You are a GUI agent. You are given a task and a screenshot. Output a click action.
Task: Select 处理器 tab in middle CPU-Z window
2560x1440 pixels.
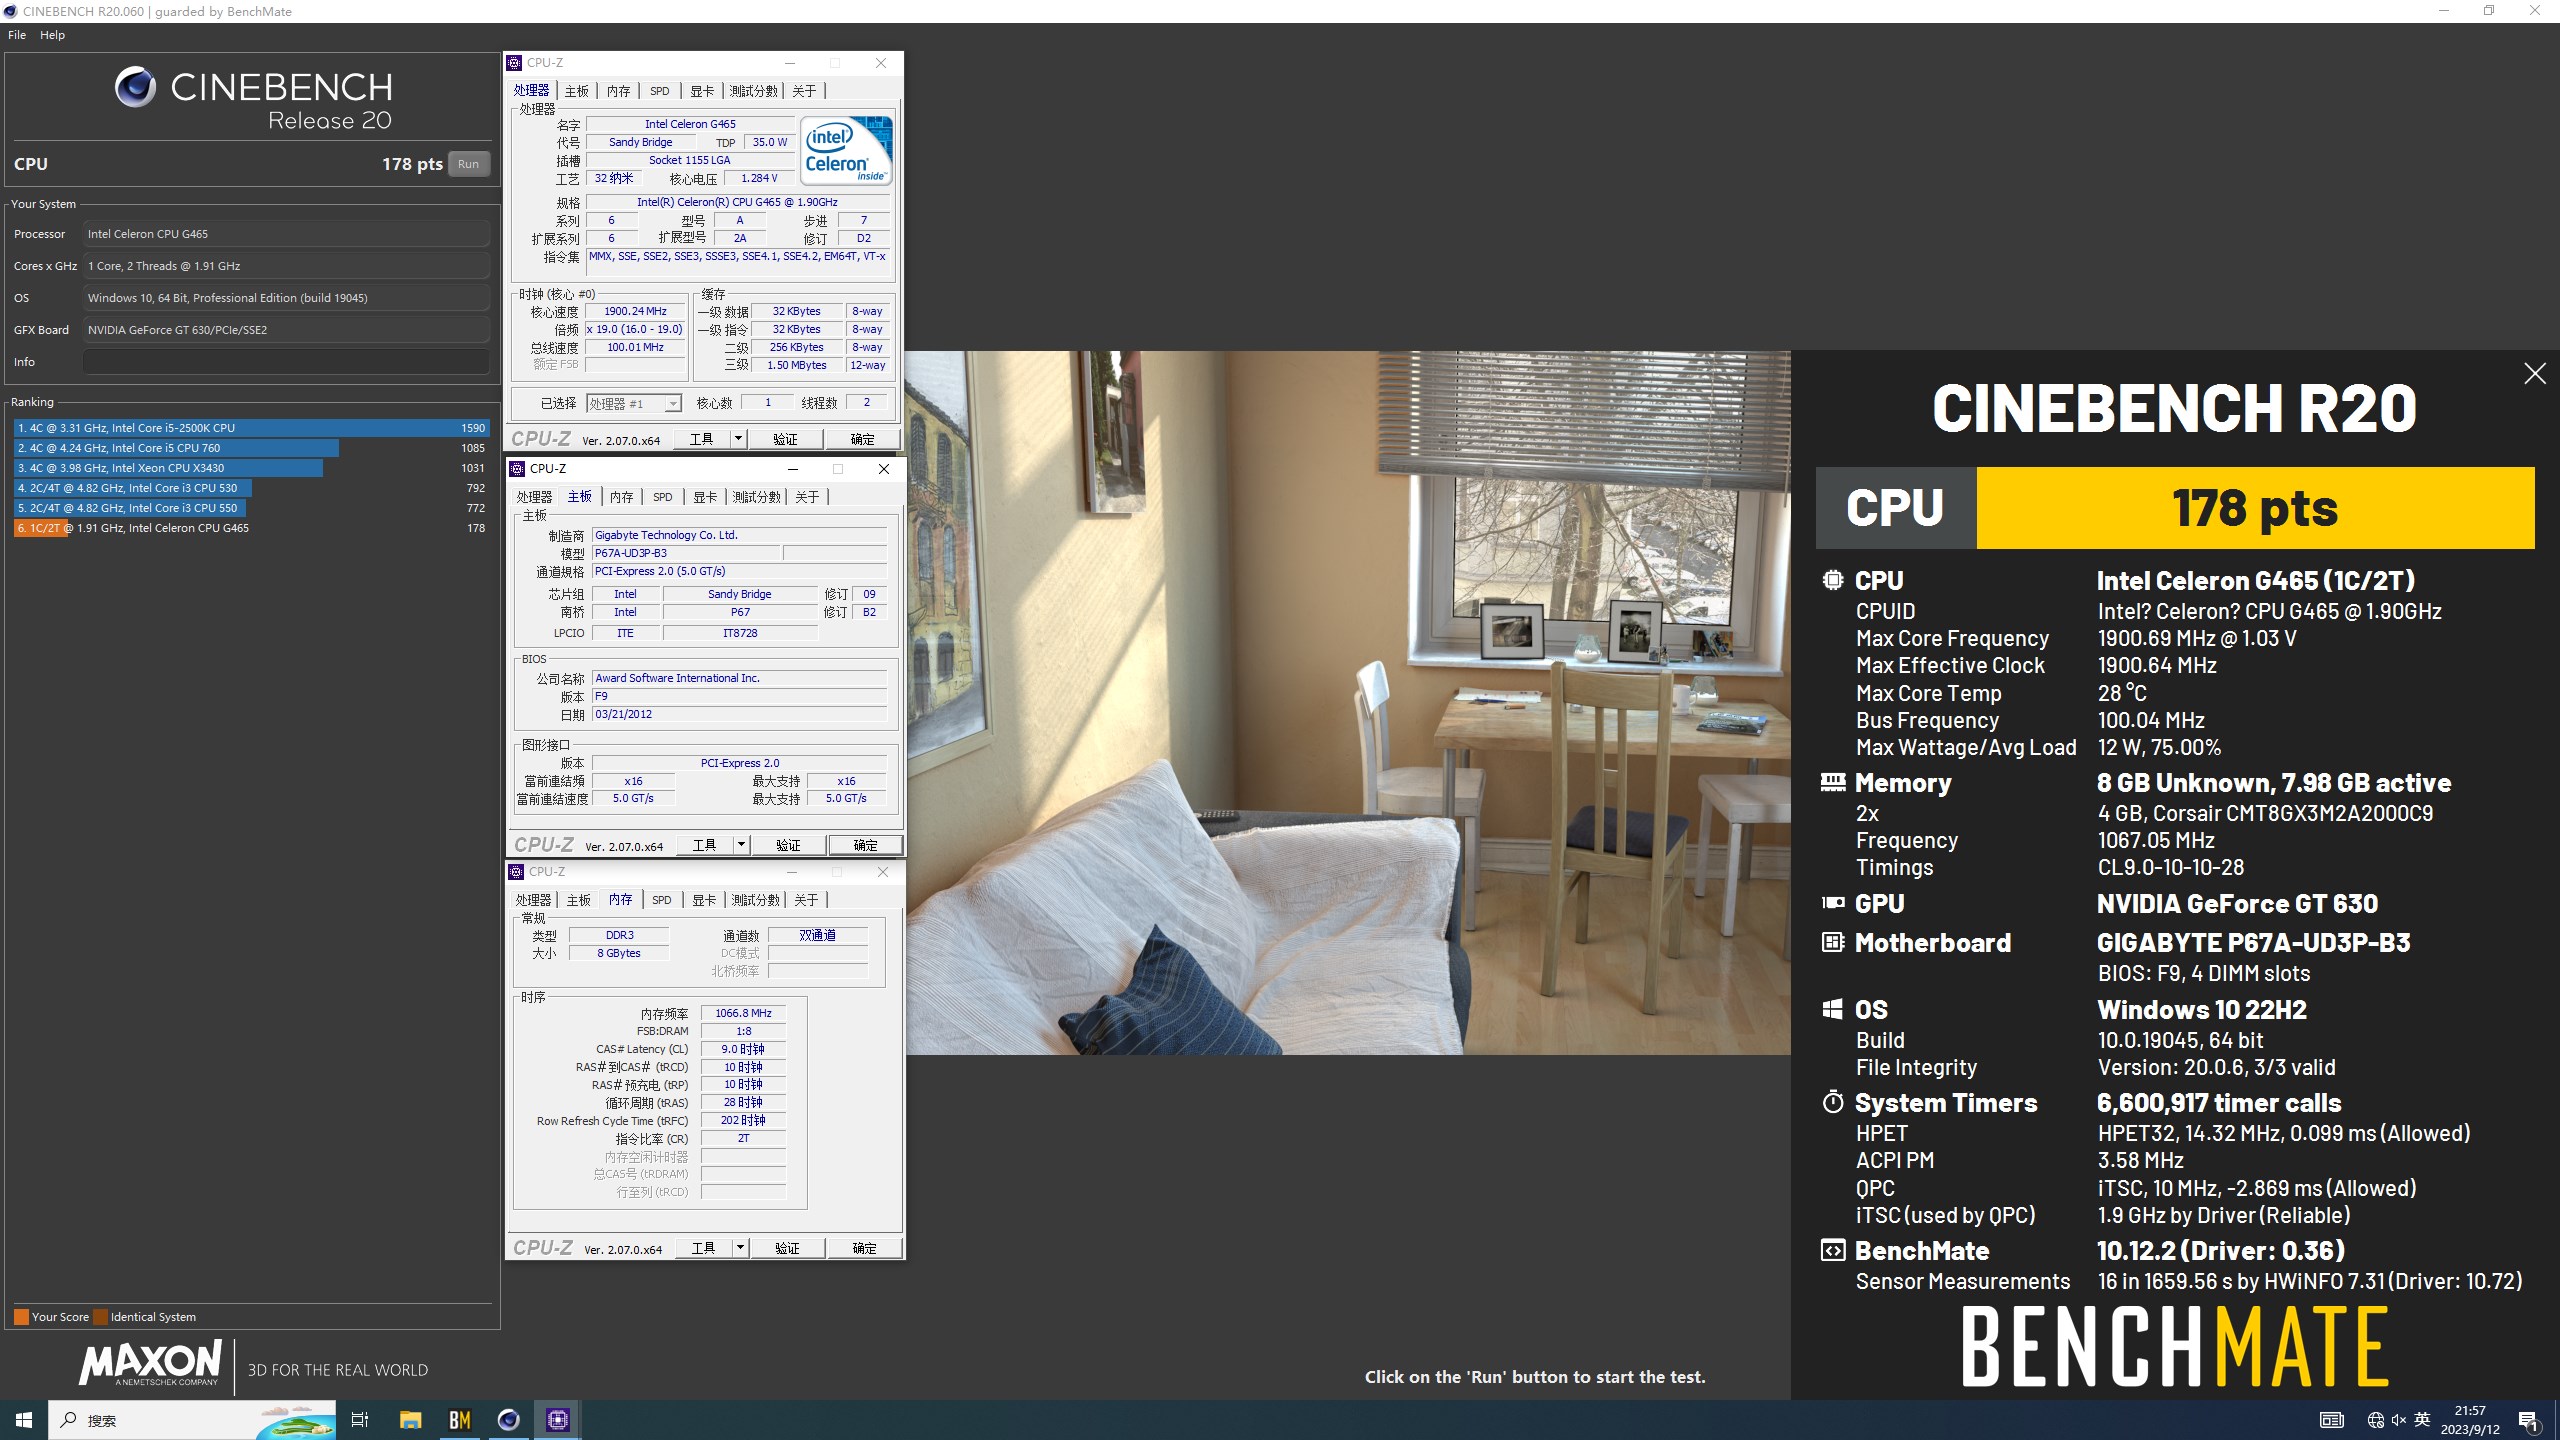click(534, 497)
